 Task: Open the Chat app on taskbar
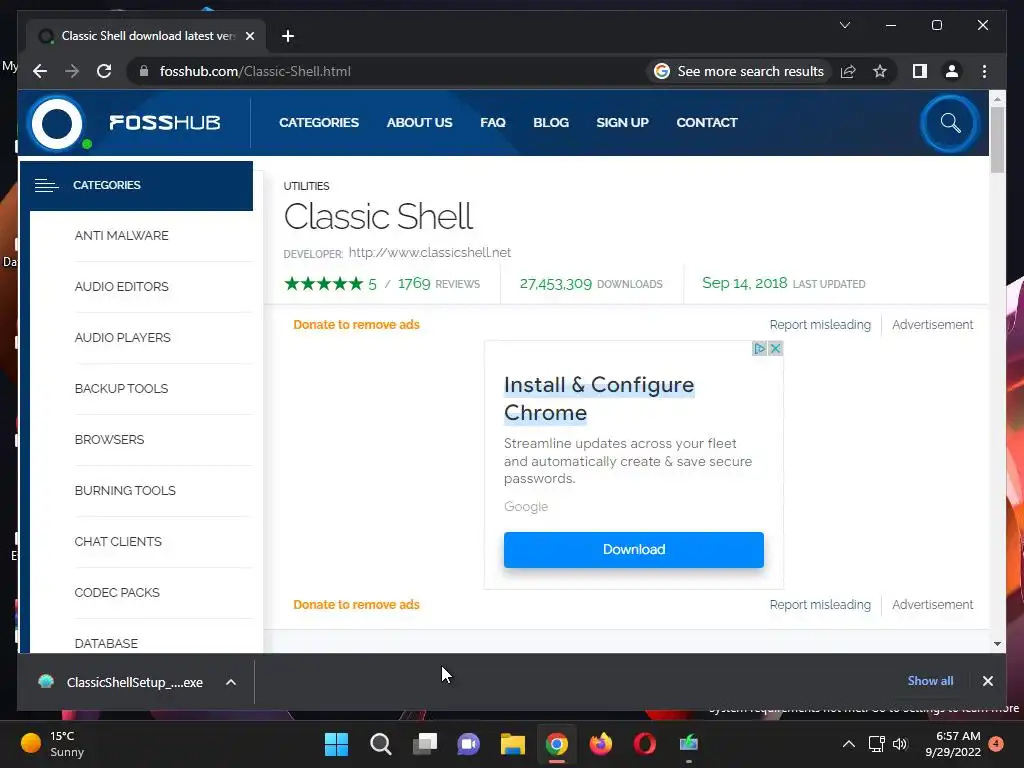(x=468, y=744)
